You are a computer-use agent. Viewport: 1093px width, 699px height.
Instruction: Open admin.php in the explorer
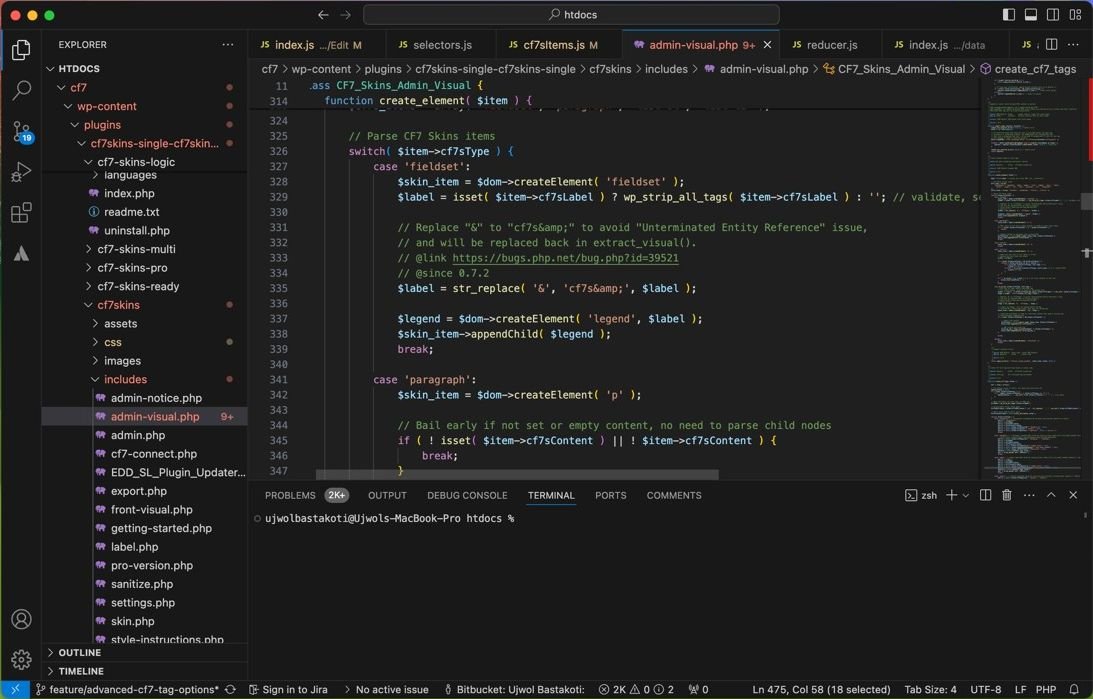tap(138, 435)
